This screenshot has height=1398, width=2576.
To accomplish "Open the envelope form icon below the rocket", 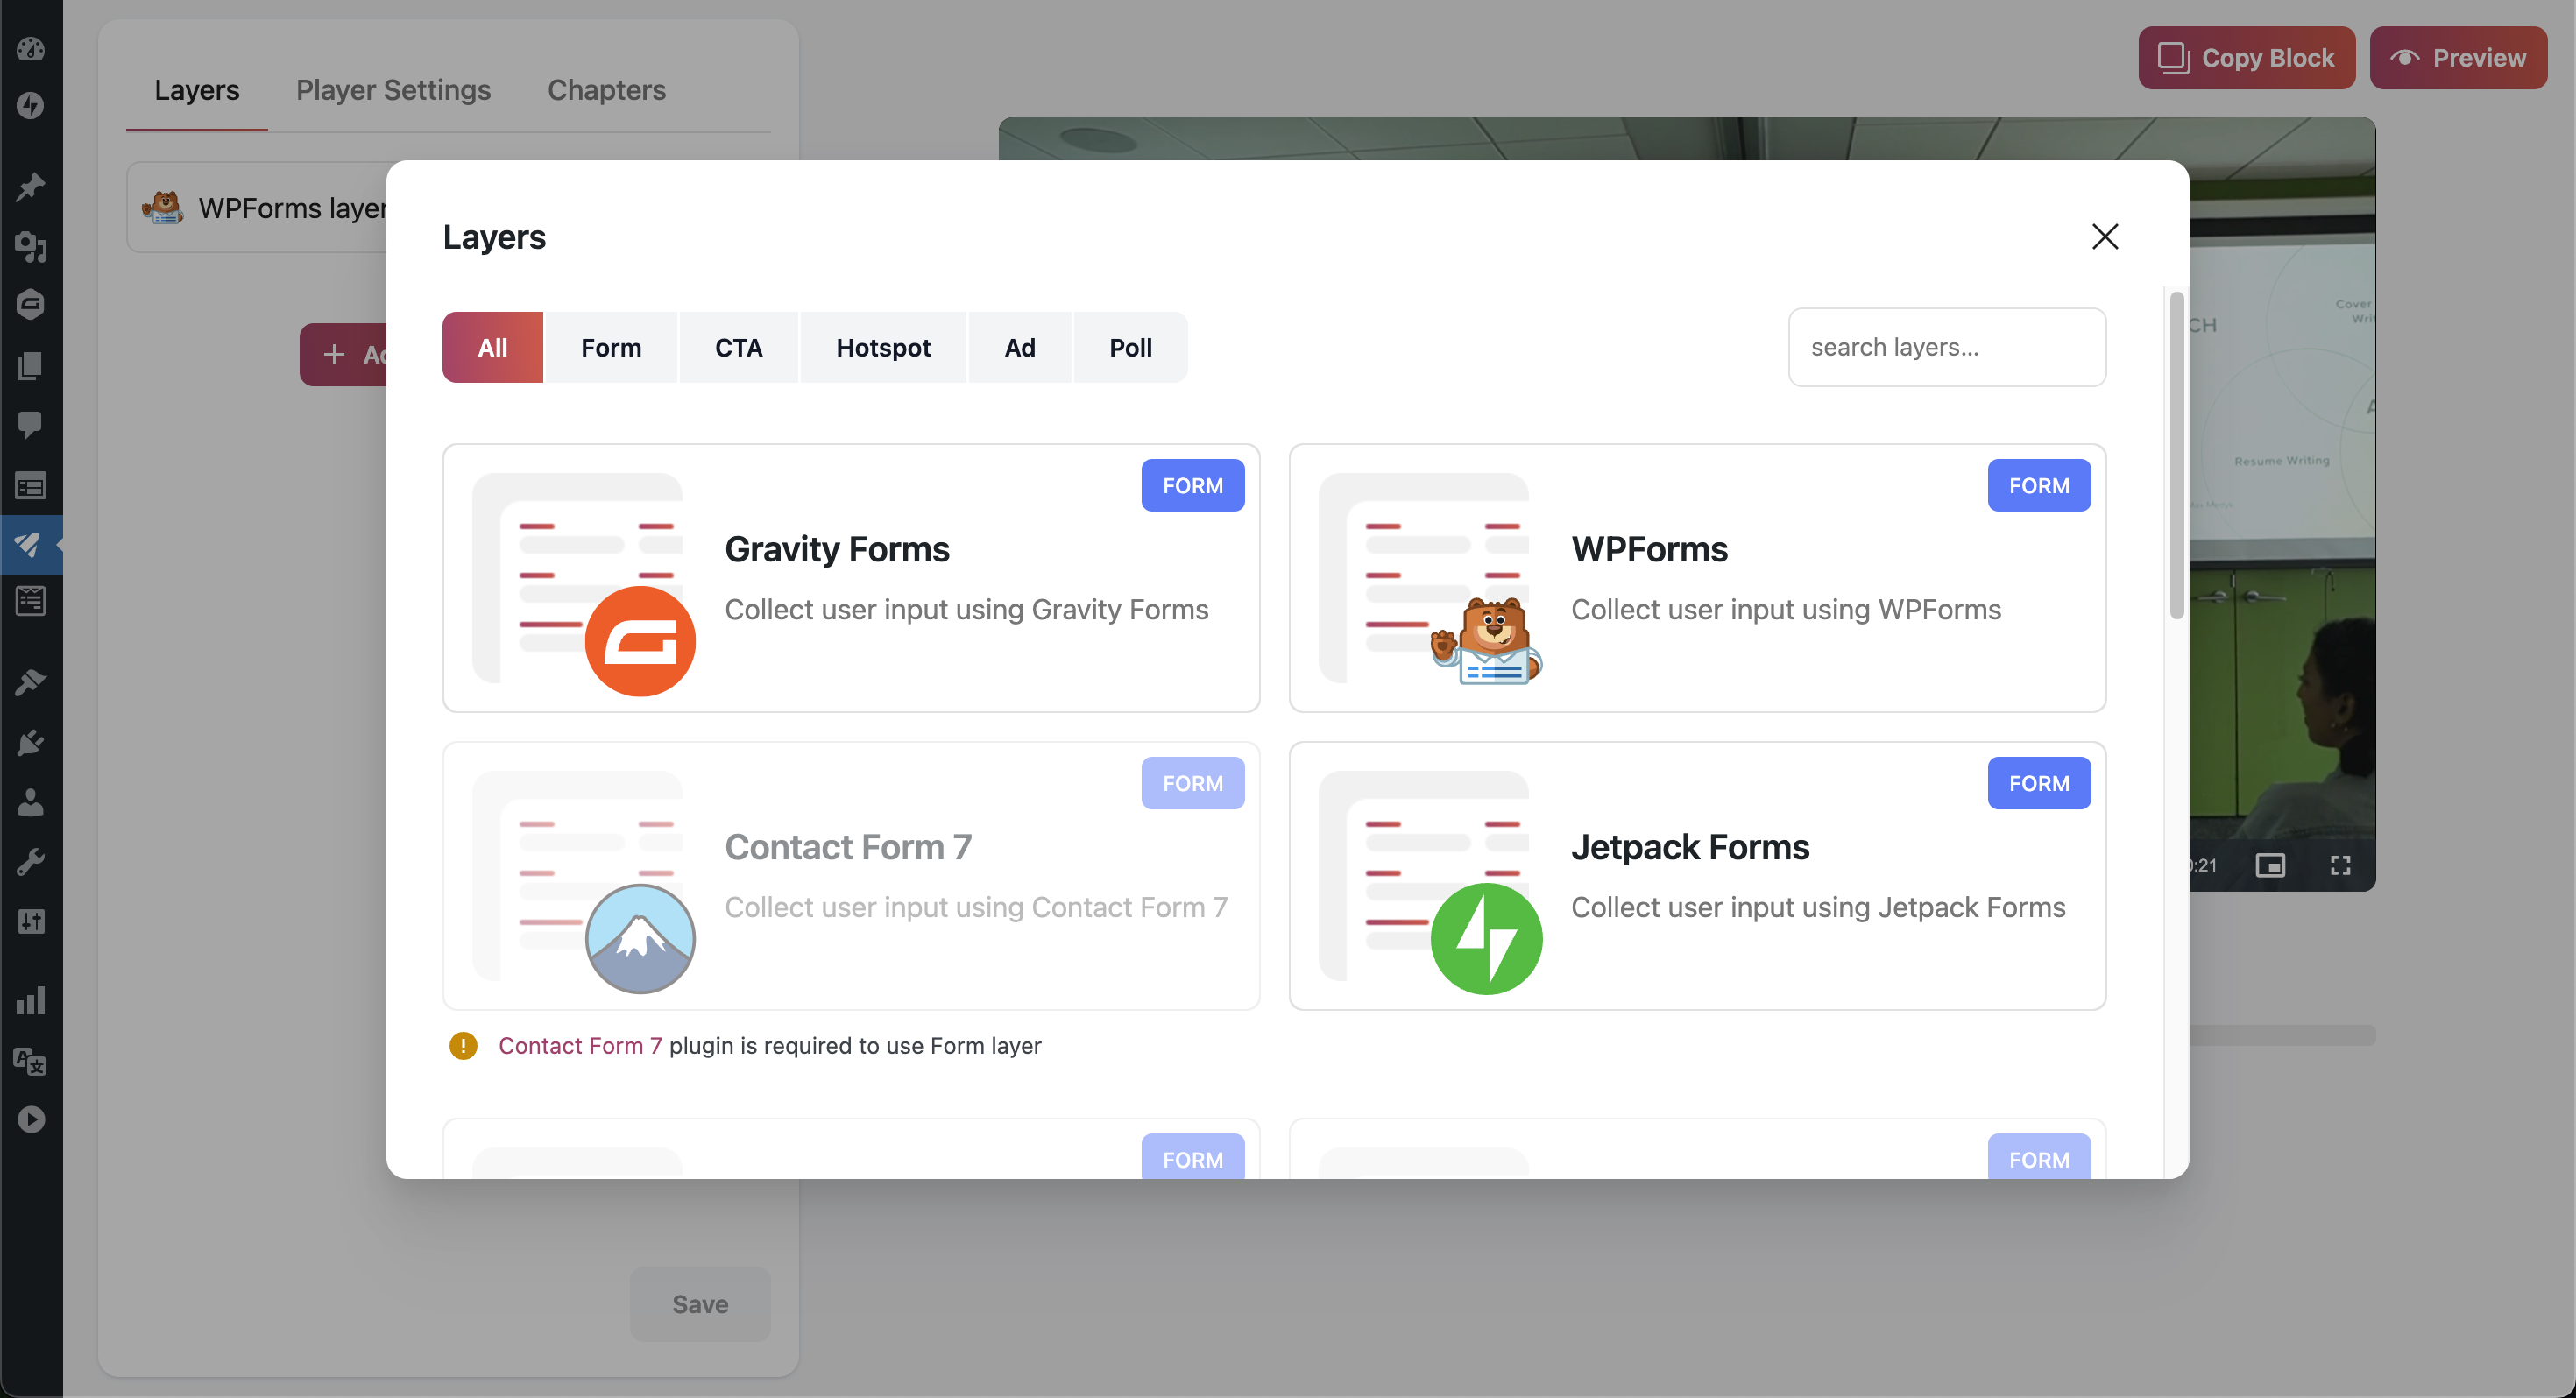I will click(x=31, y=601).
